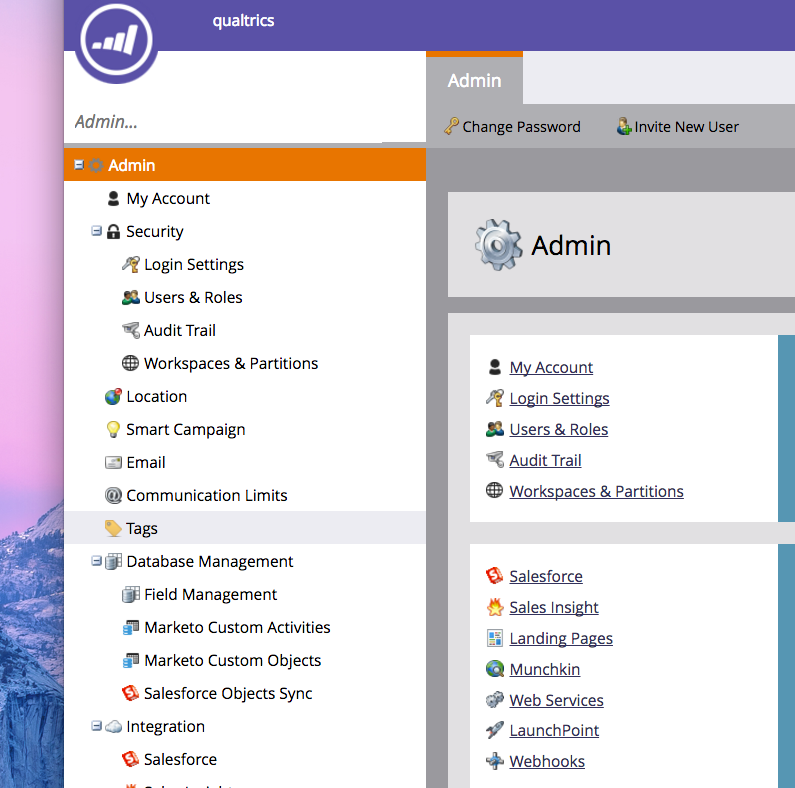Open the Salesforce link in main panel
The height and width of the screenshot is (788, 795).
[x=546, y=576]
